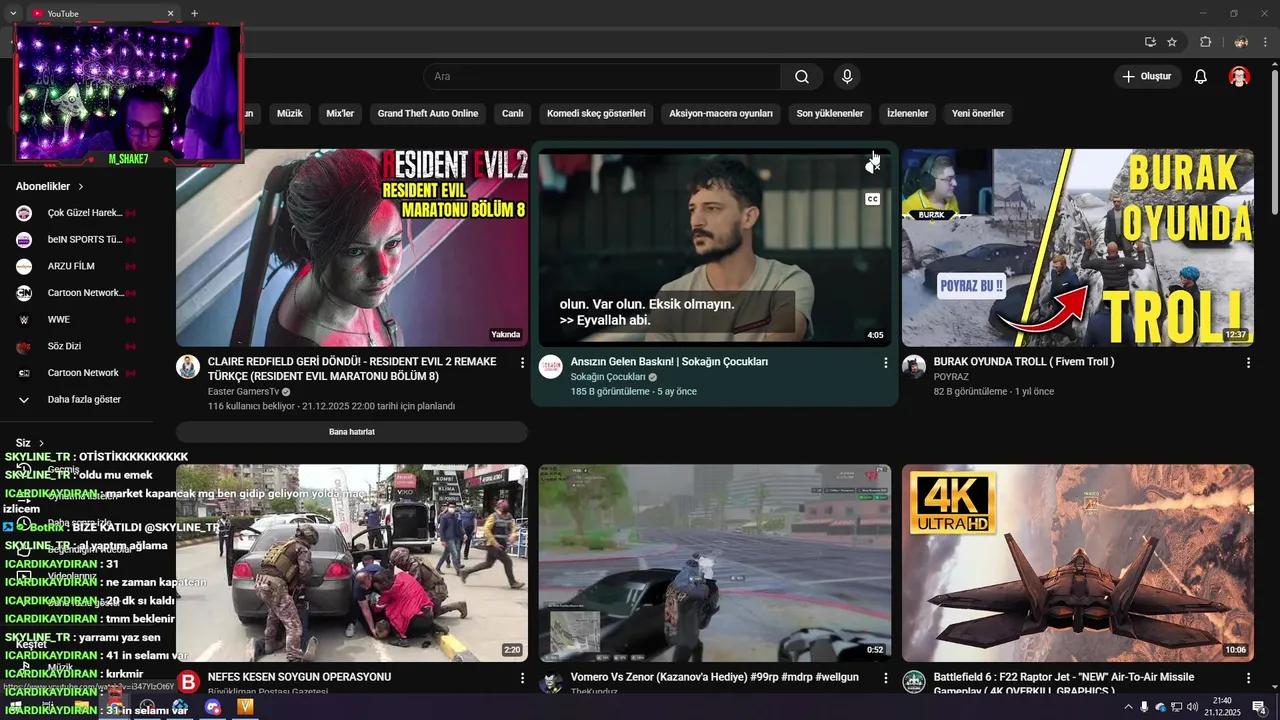Mute the Sokağın Çocukları preview video
1280x720 pixels.
point(872,167)
